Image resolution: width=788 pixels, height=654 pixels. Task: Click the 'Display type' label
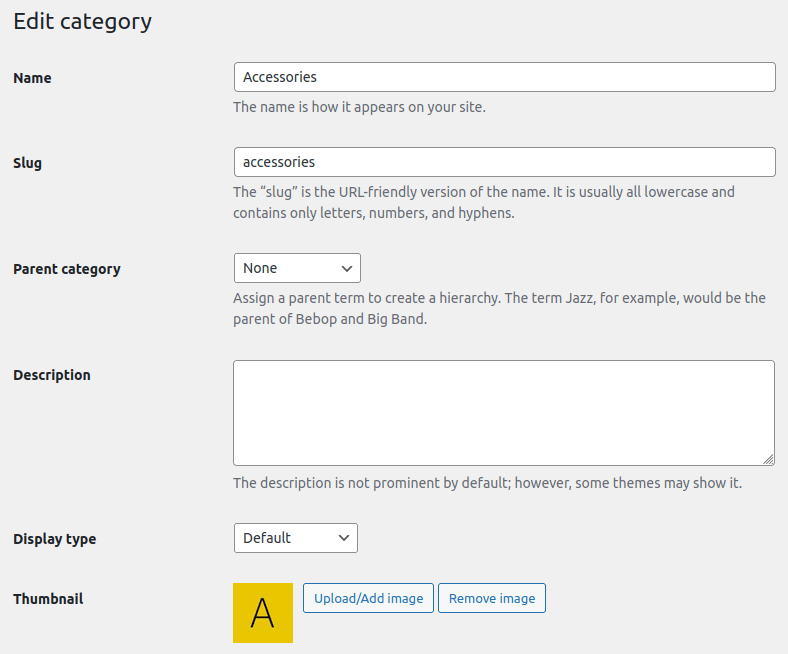point(55,539)
